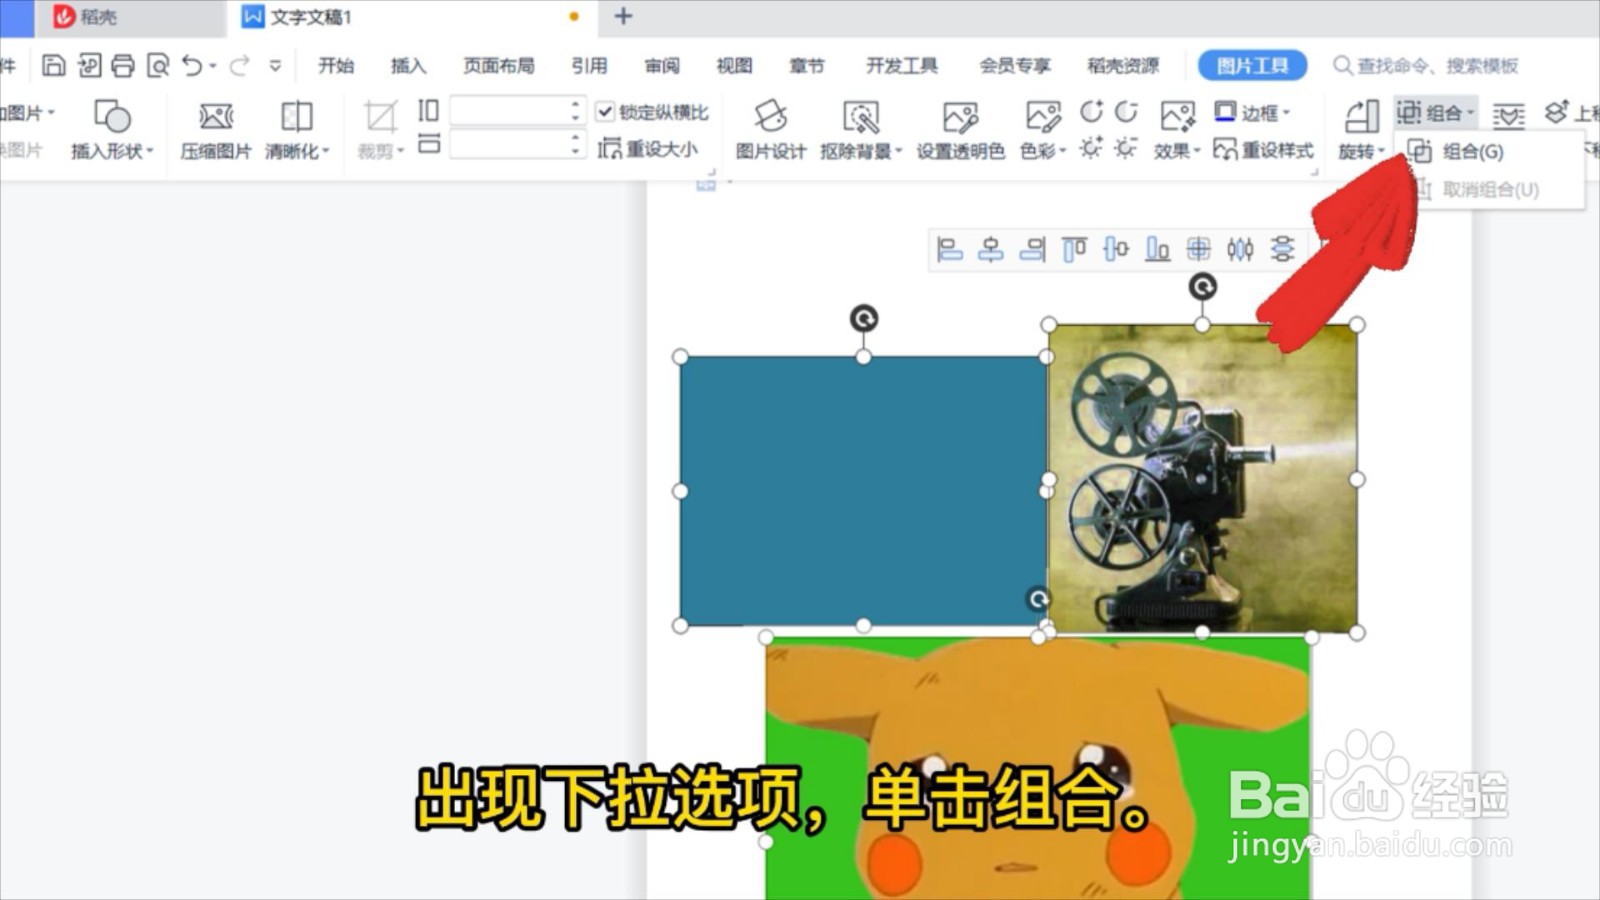The width and height of the screenshot is (1600, 900).
Task: Click the Redo arrow icon
Action: pos(239,66)
